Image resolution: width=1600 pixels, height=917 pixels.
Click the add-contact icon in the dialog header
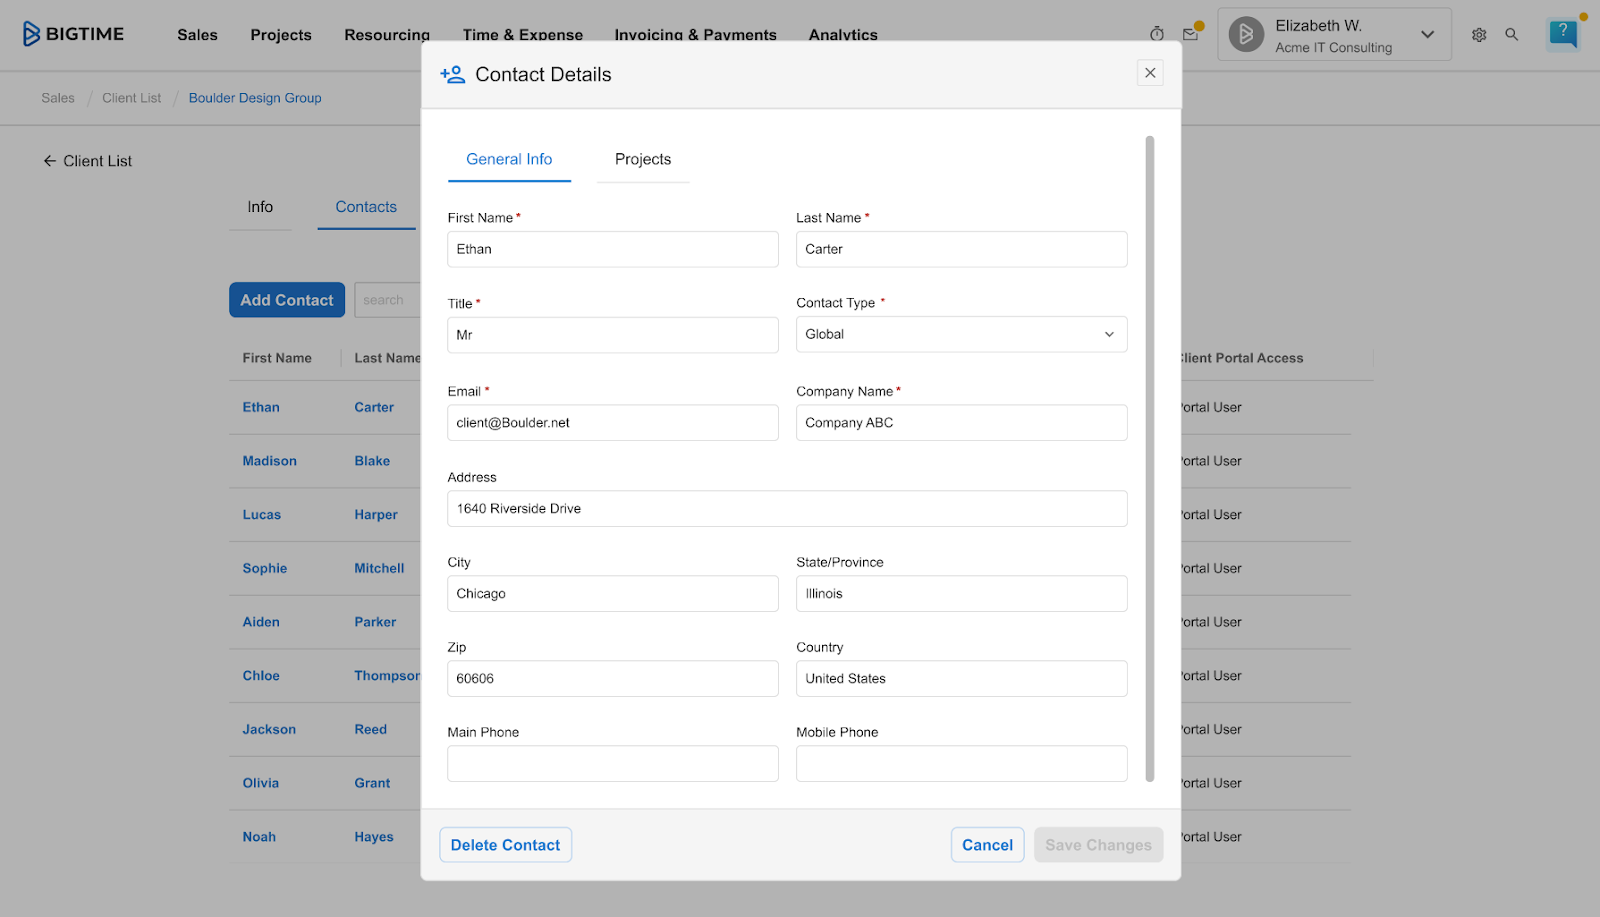tap(452, 73)
